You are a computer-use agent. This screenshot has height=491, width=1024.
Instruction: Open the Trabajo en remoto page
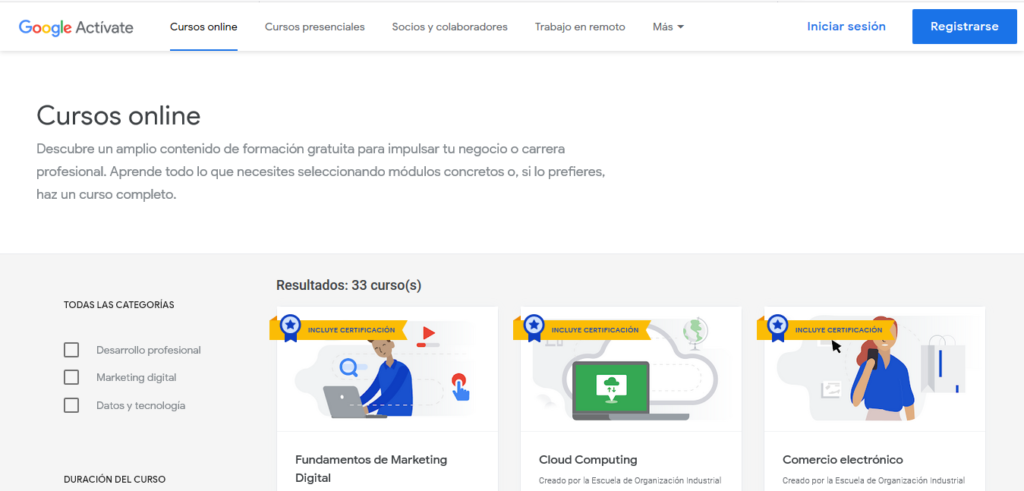[x=580, y=27]
